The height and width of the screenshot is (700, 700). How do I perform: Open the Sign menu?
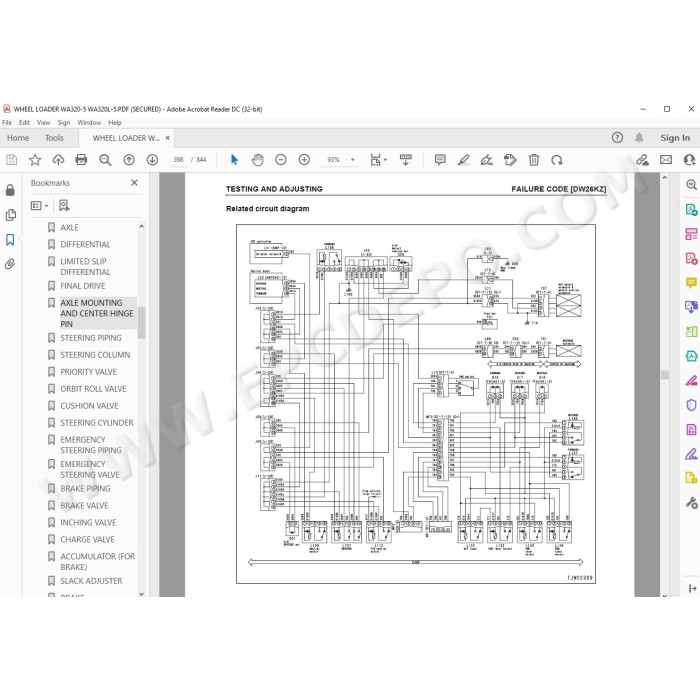(64, 122)
